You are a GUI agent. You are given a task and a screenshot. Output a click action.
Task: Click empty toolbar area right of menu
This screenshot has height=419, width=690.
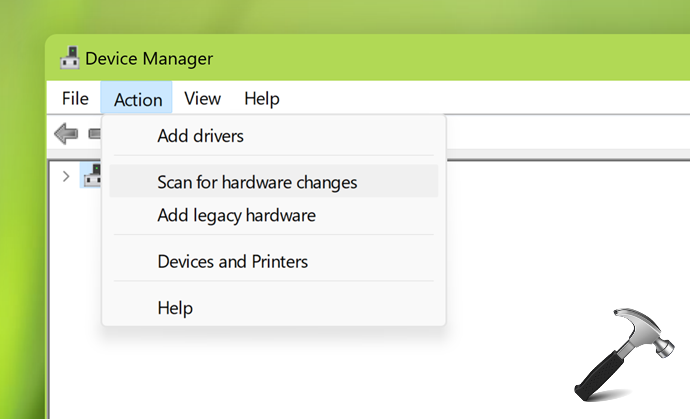pos(560,133)
